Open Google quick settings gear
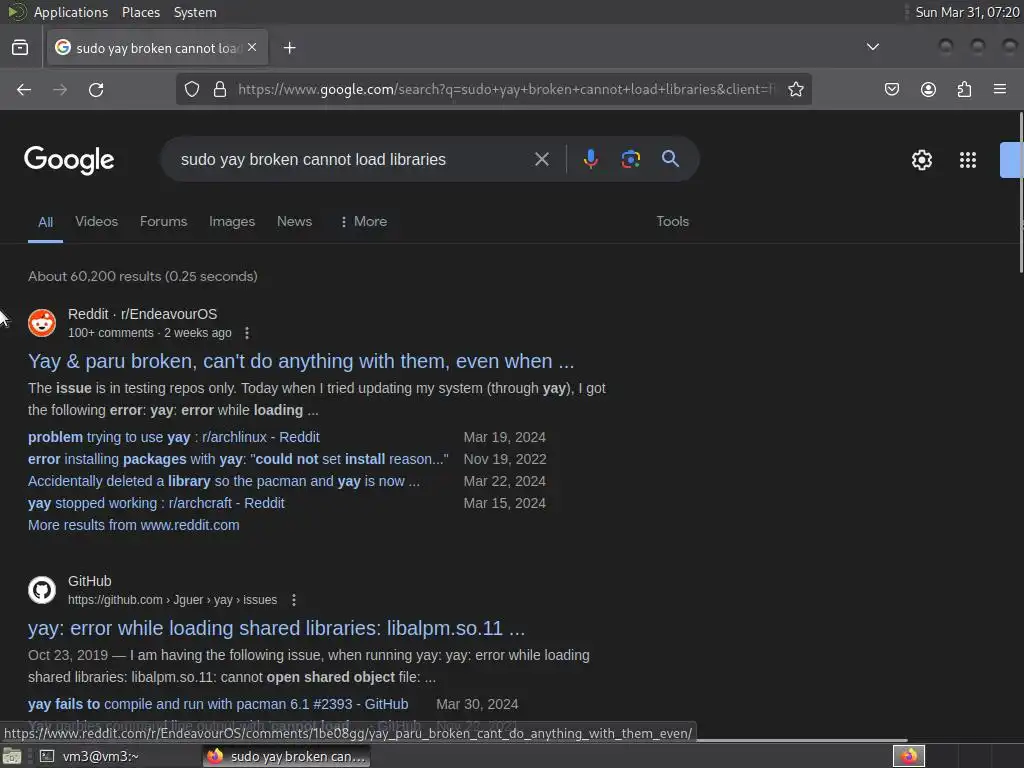Image resolution: width=1024 pixels, height=768 pixels. click(x=921, y=160)
